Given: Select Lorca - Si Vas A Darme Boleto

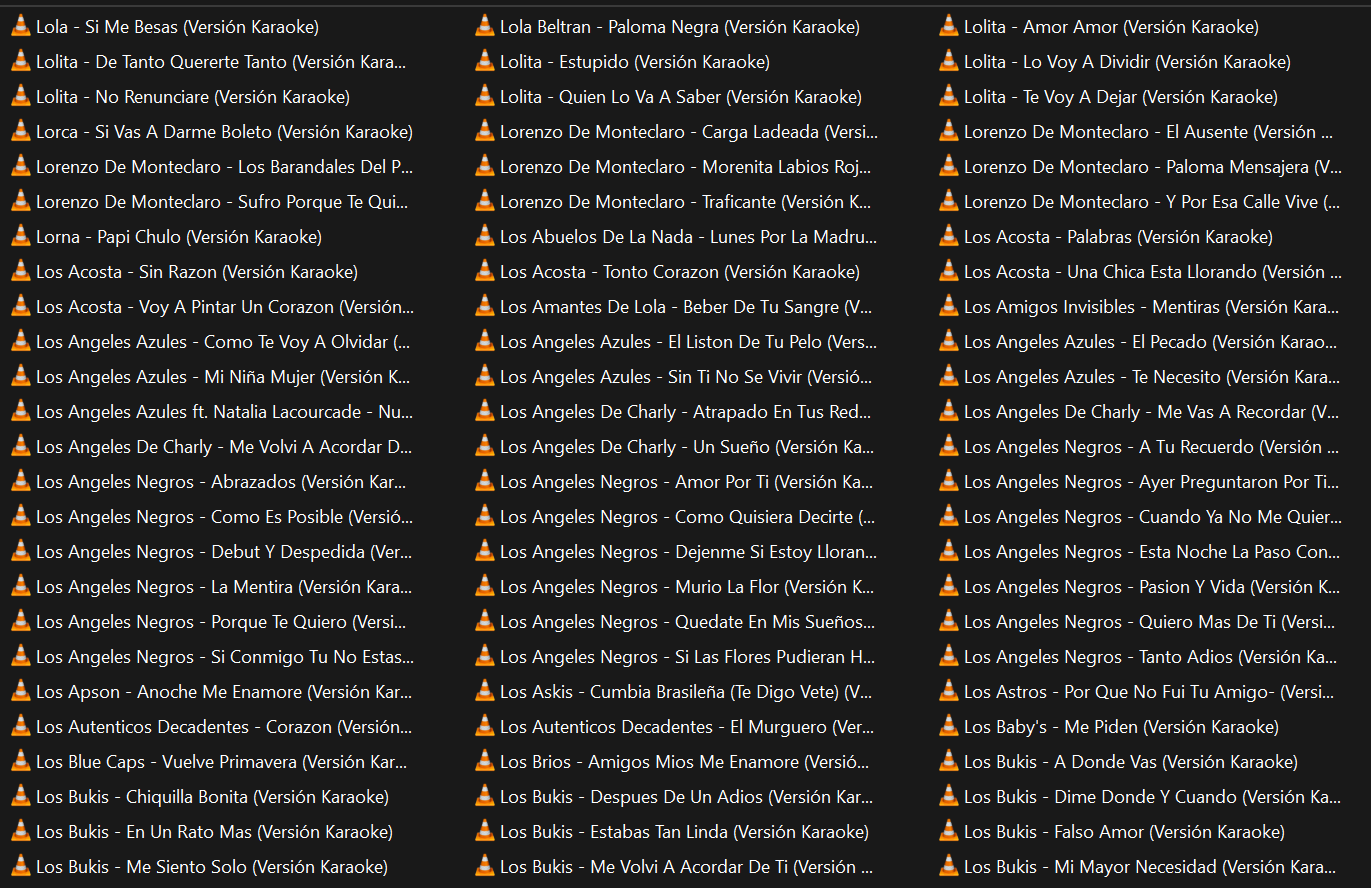Looking at the screenshot, I should click(x=224, y=132).
